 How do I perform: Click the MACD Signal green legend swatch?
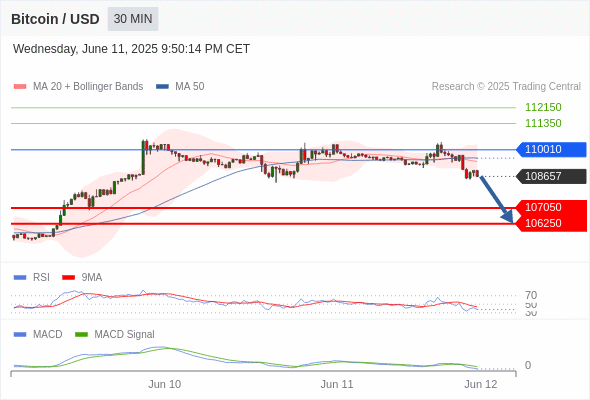pyautogui.click(x=81, y=334)
